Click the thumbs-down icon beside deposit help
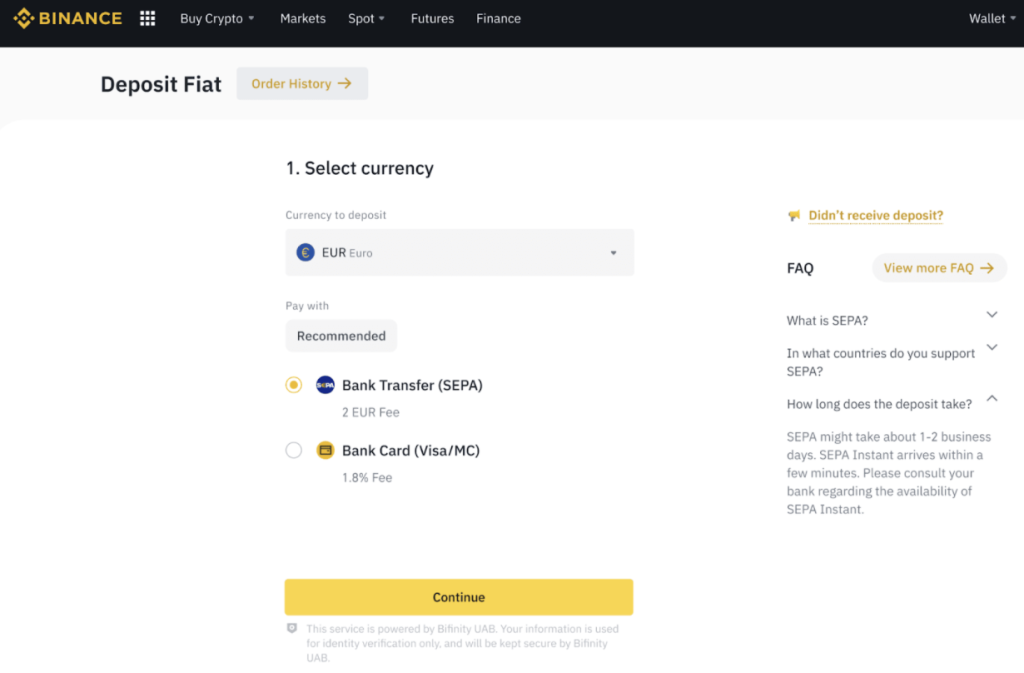This screenshot has width=1024, height=673. point(794,216)
